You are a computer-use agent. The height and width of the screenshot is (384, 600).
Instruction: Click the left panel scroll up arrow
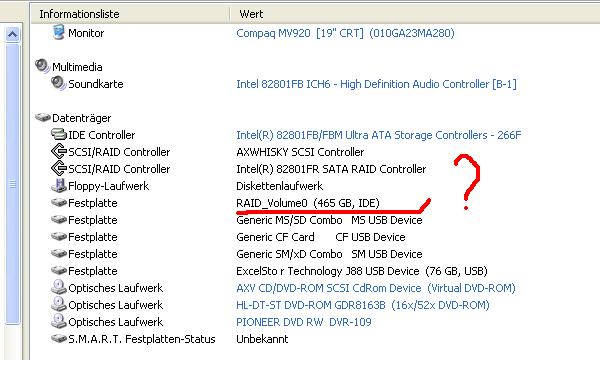click(12, 35)
